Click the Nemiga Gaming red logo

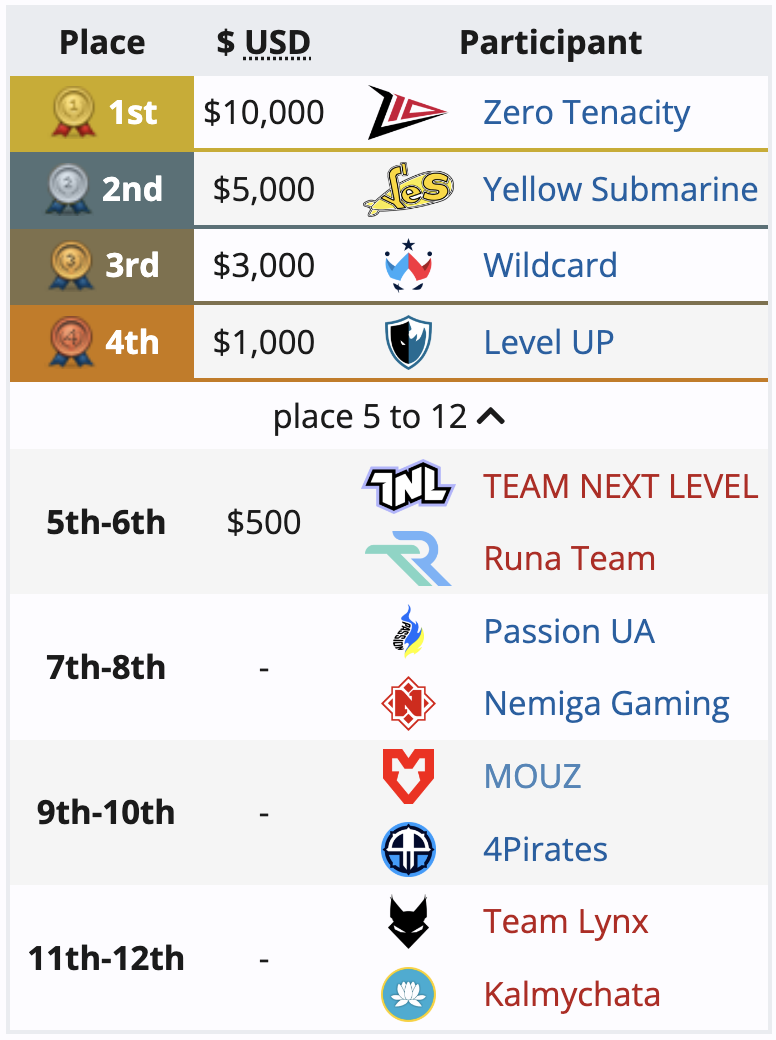(409, 703)
